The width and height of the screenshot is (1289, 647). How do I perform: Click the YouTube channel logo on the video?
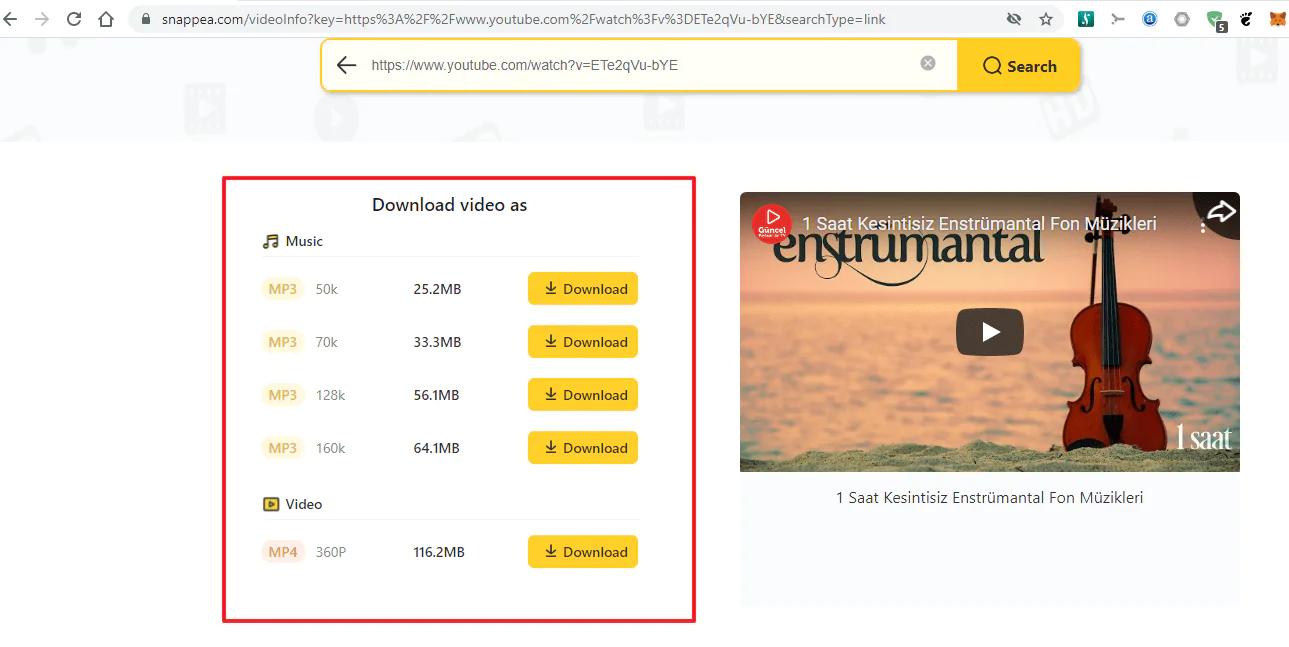pos(772,224)
